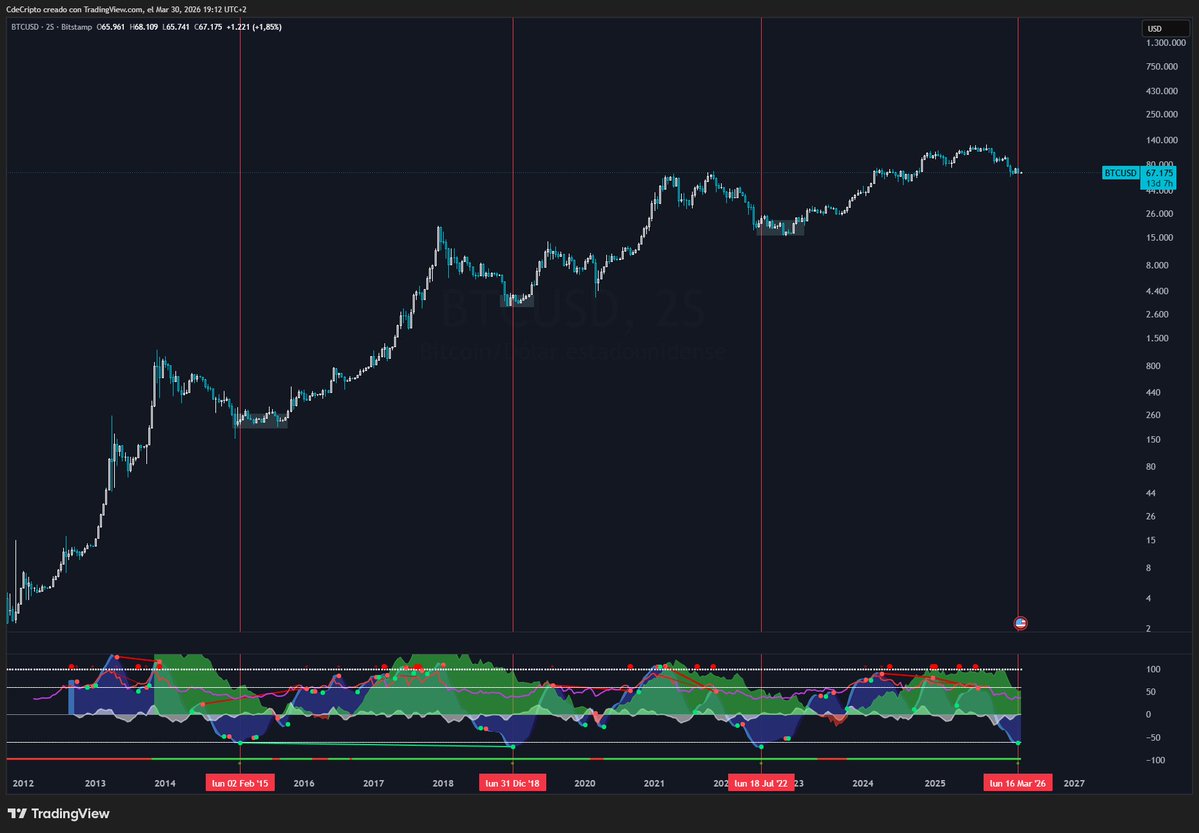The height and width of the screenshot is (833, 1199).
Task: Click the 'lun 31 Dic '18' date button
Action: tap(512, 783)
